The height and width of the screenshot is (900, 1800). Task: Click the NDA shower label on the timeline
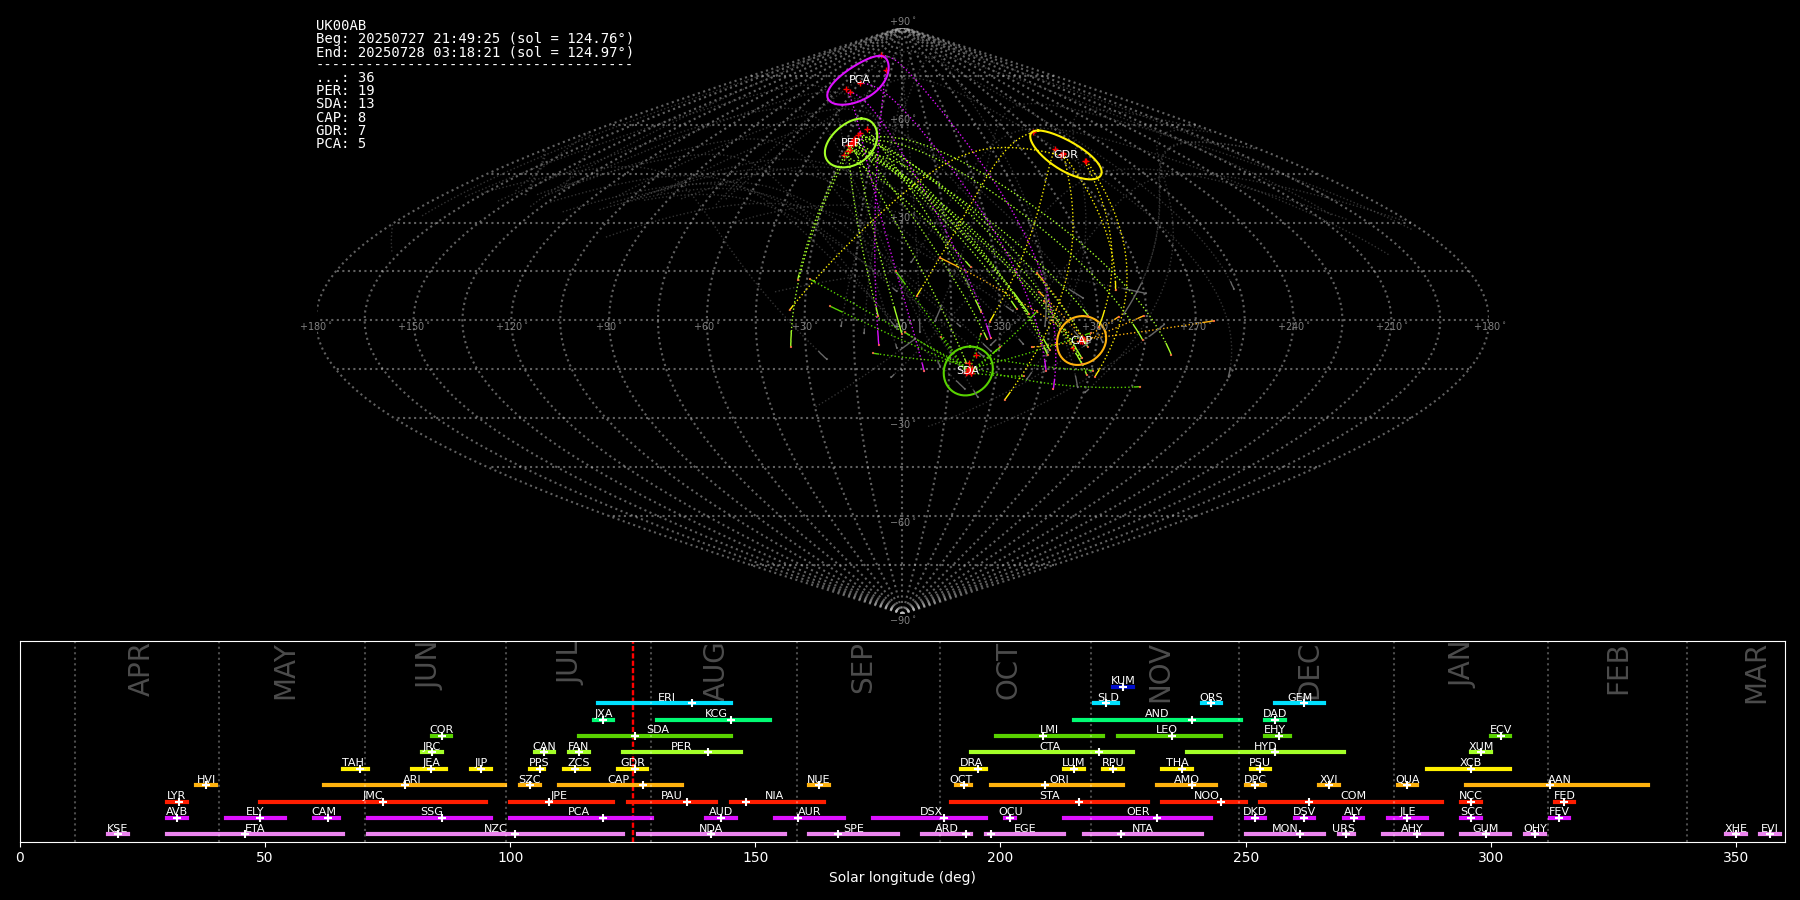click(710, 829)
